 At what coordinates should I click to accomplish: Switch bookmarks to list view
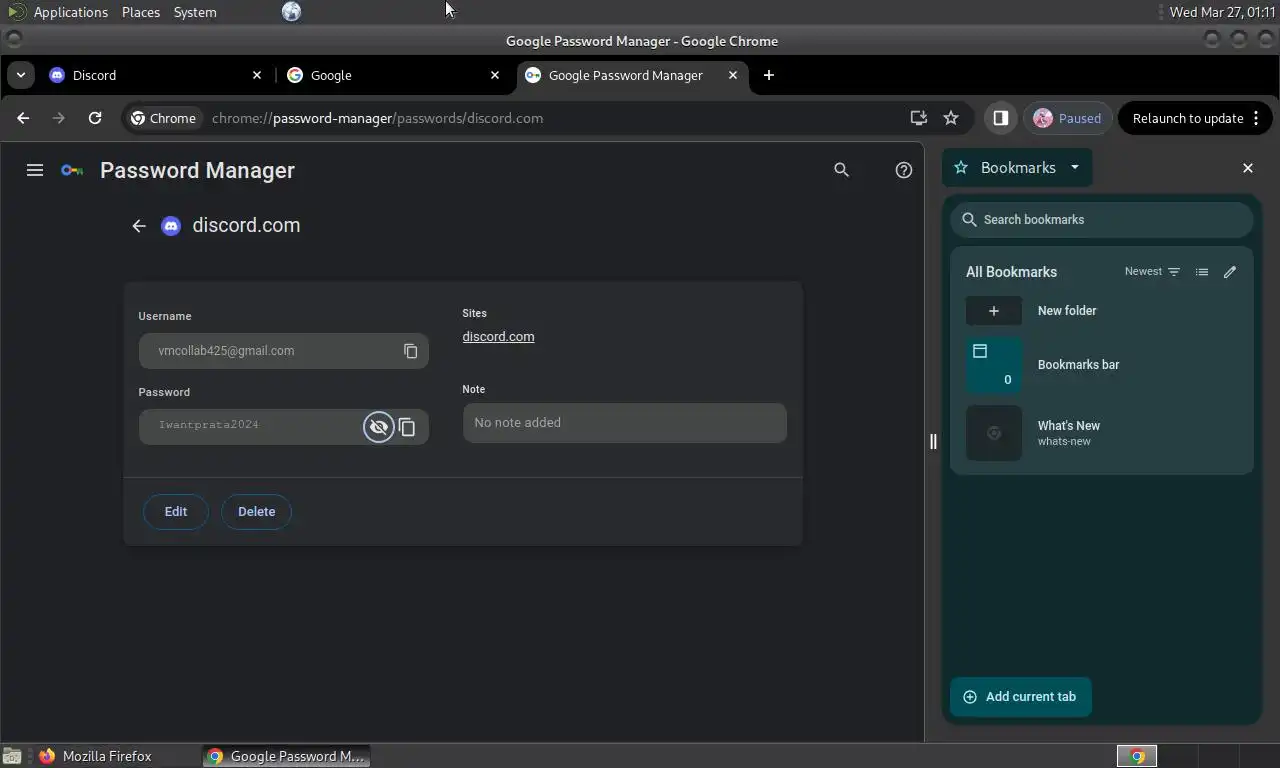point(1202,272)
